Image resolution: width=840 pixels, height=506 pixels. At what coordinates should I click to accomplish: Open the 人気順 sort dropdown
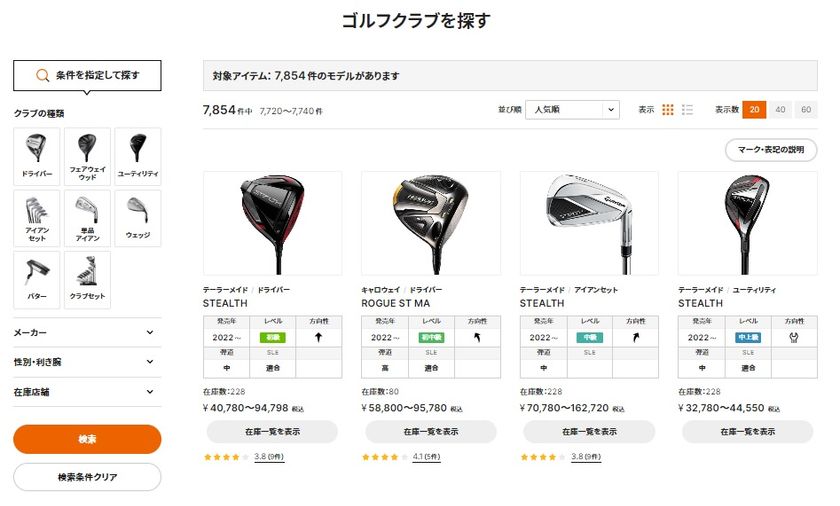(573, 110)
